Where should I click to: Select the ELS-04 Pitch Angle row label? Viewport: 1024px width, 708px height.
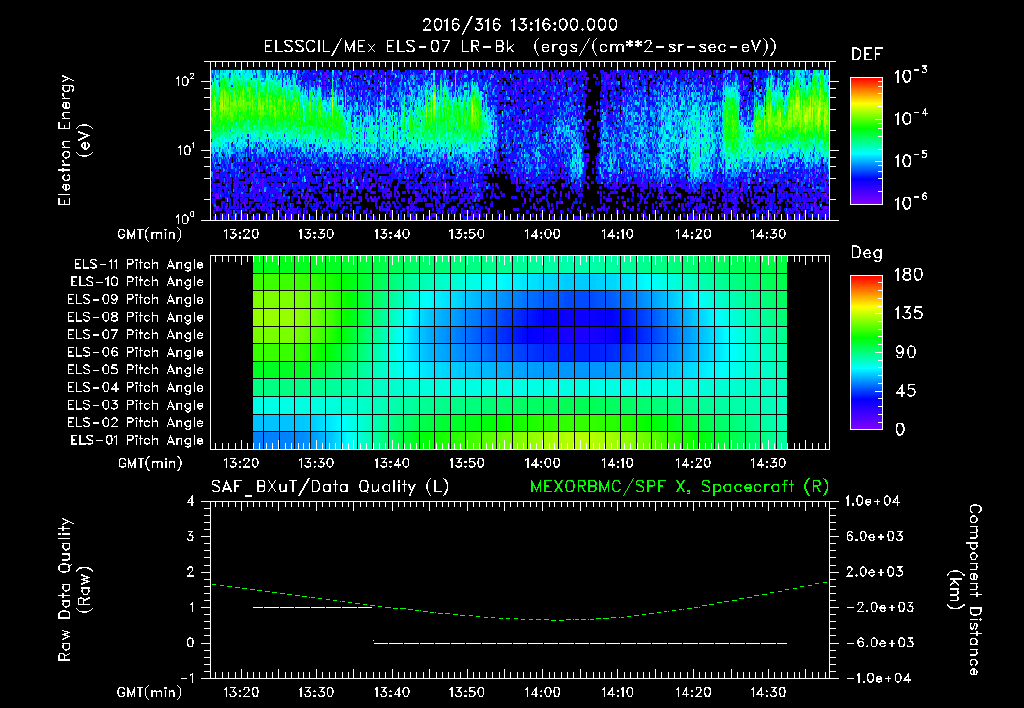pos(135,387)
